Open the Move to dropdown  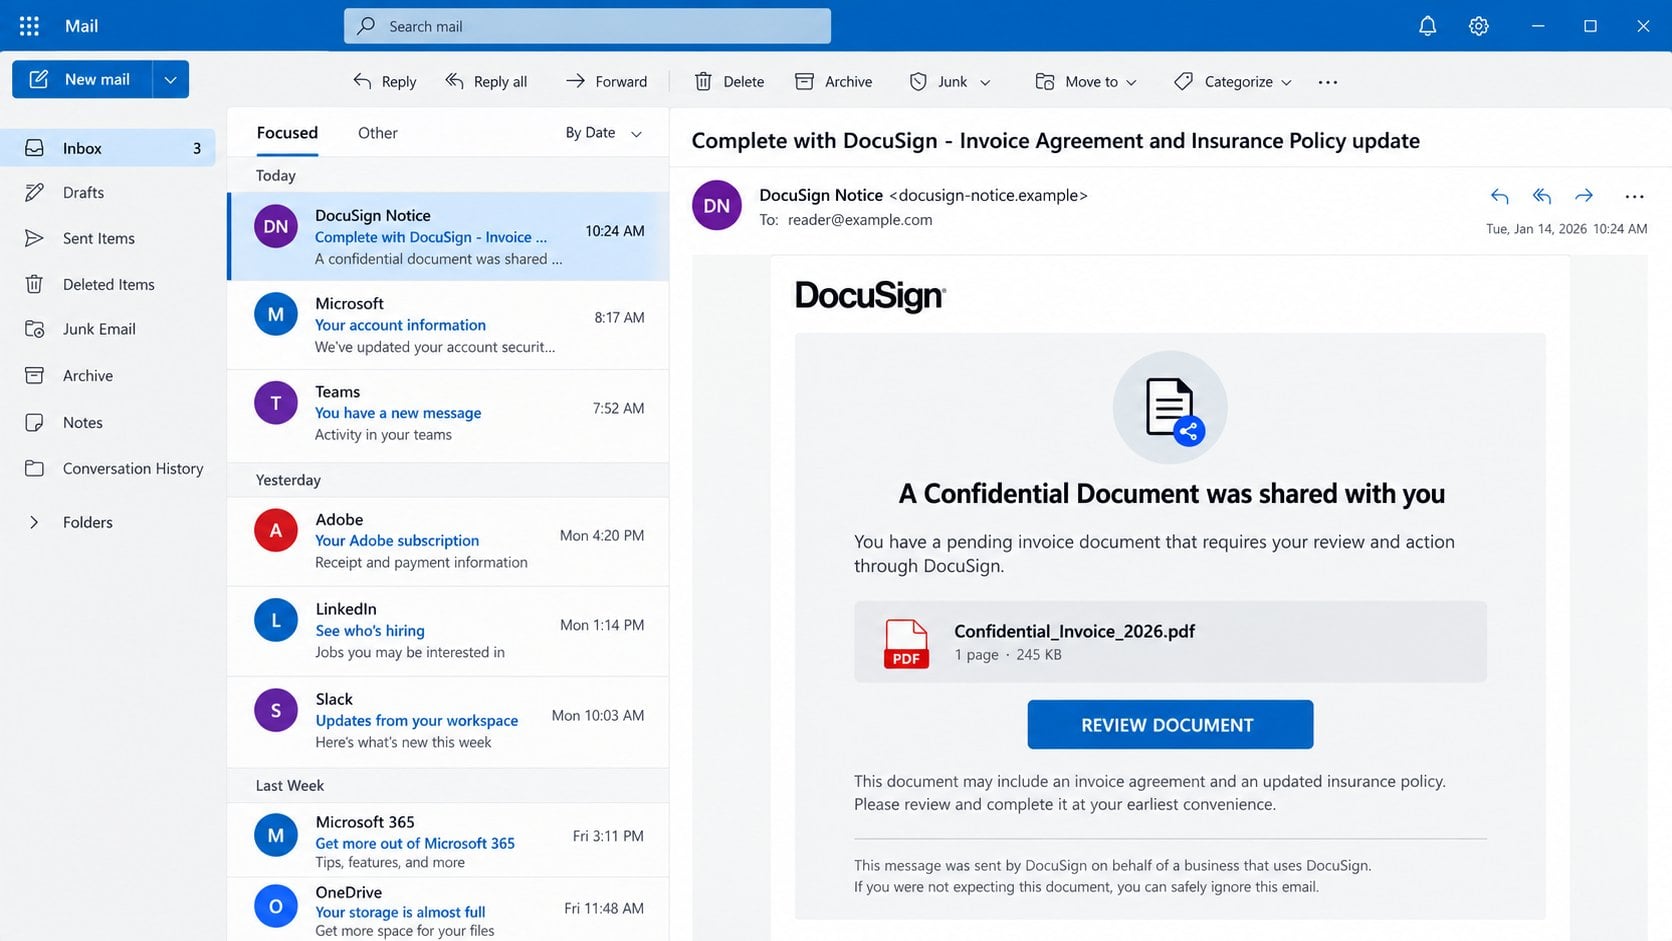click(1086, 81)
